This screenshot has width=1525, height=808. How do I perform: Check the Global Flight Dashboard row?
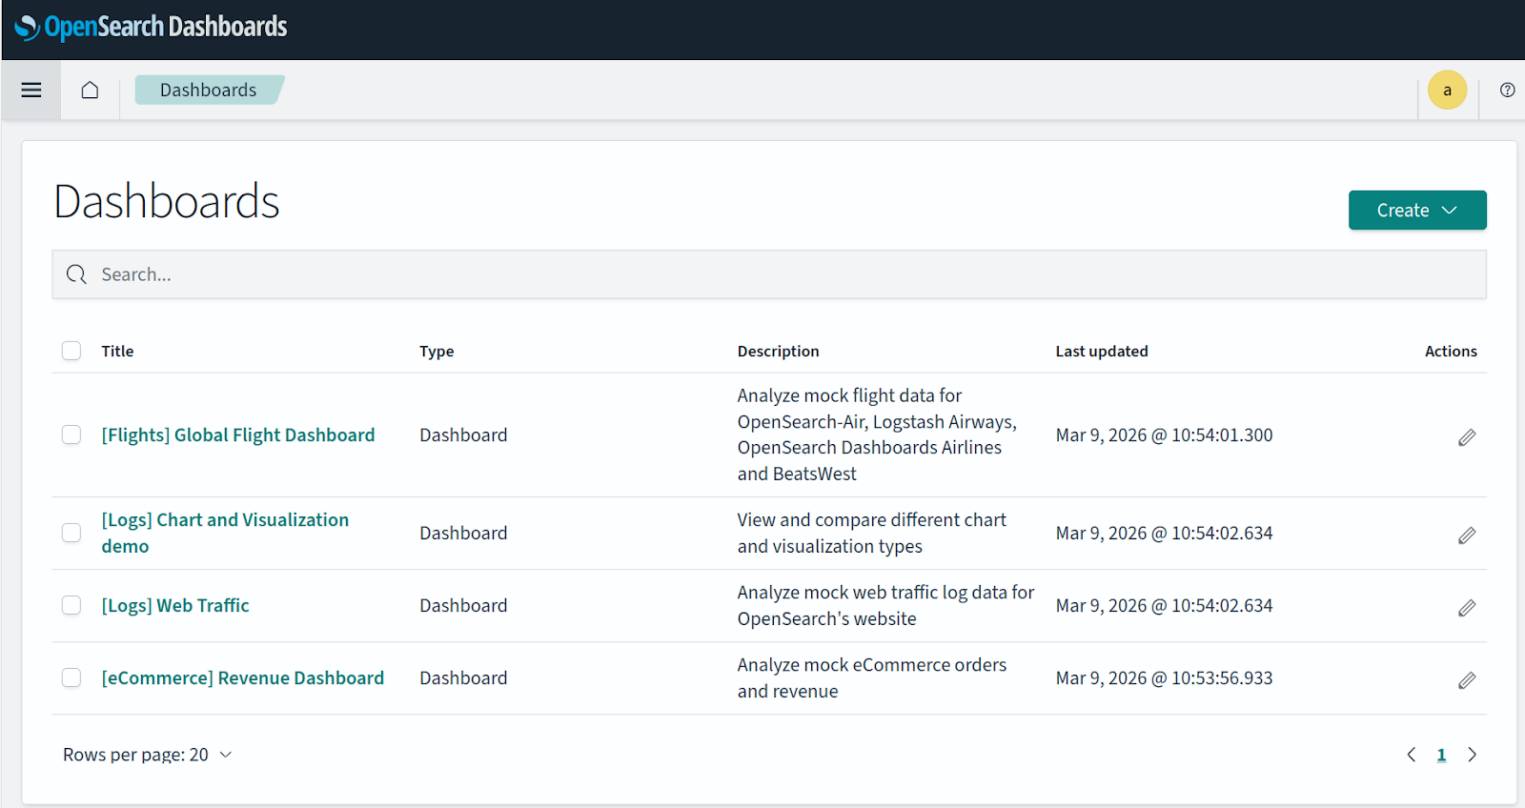pos(71,435)
